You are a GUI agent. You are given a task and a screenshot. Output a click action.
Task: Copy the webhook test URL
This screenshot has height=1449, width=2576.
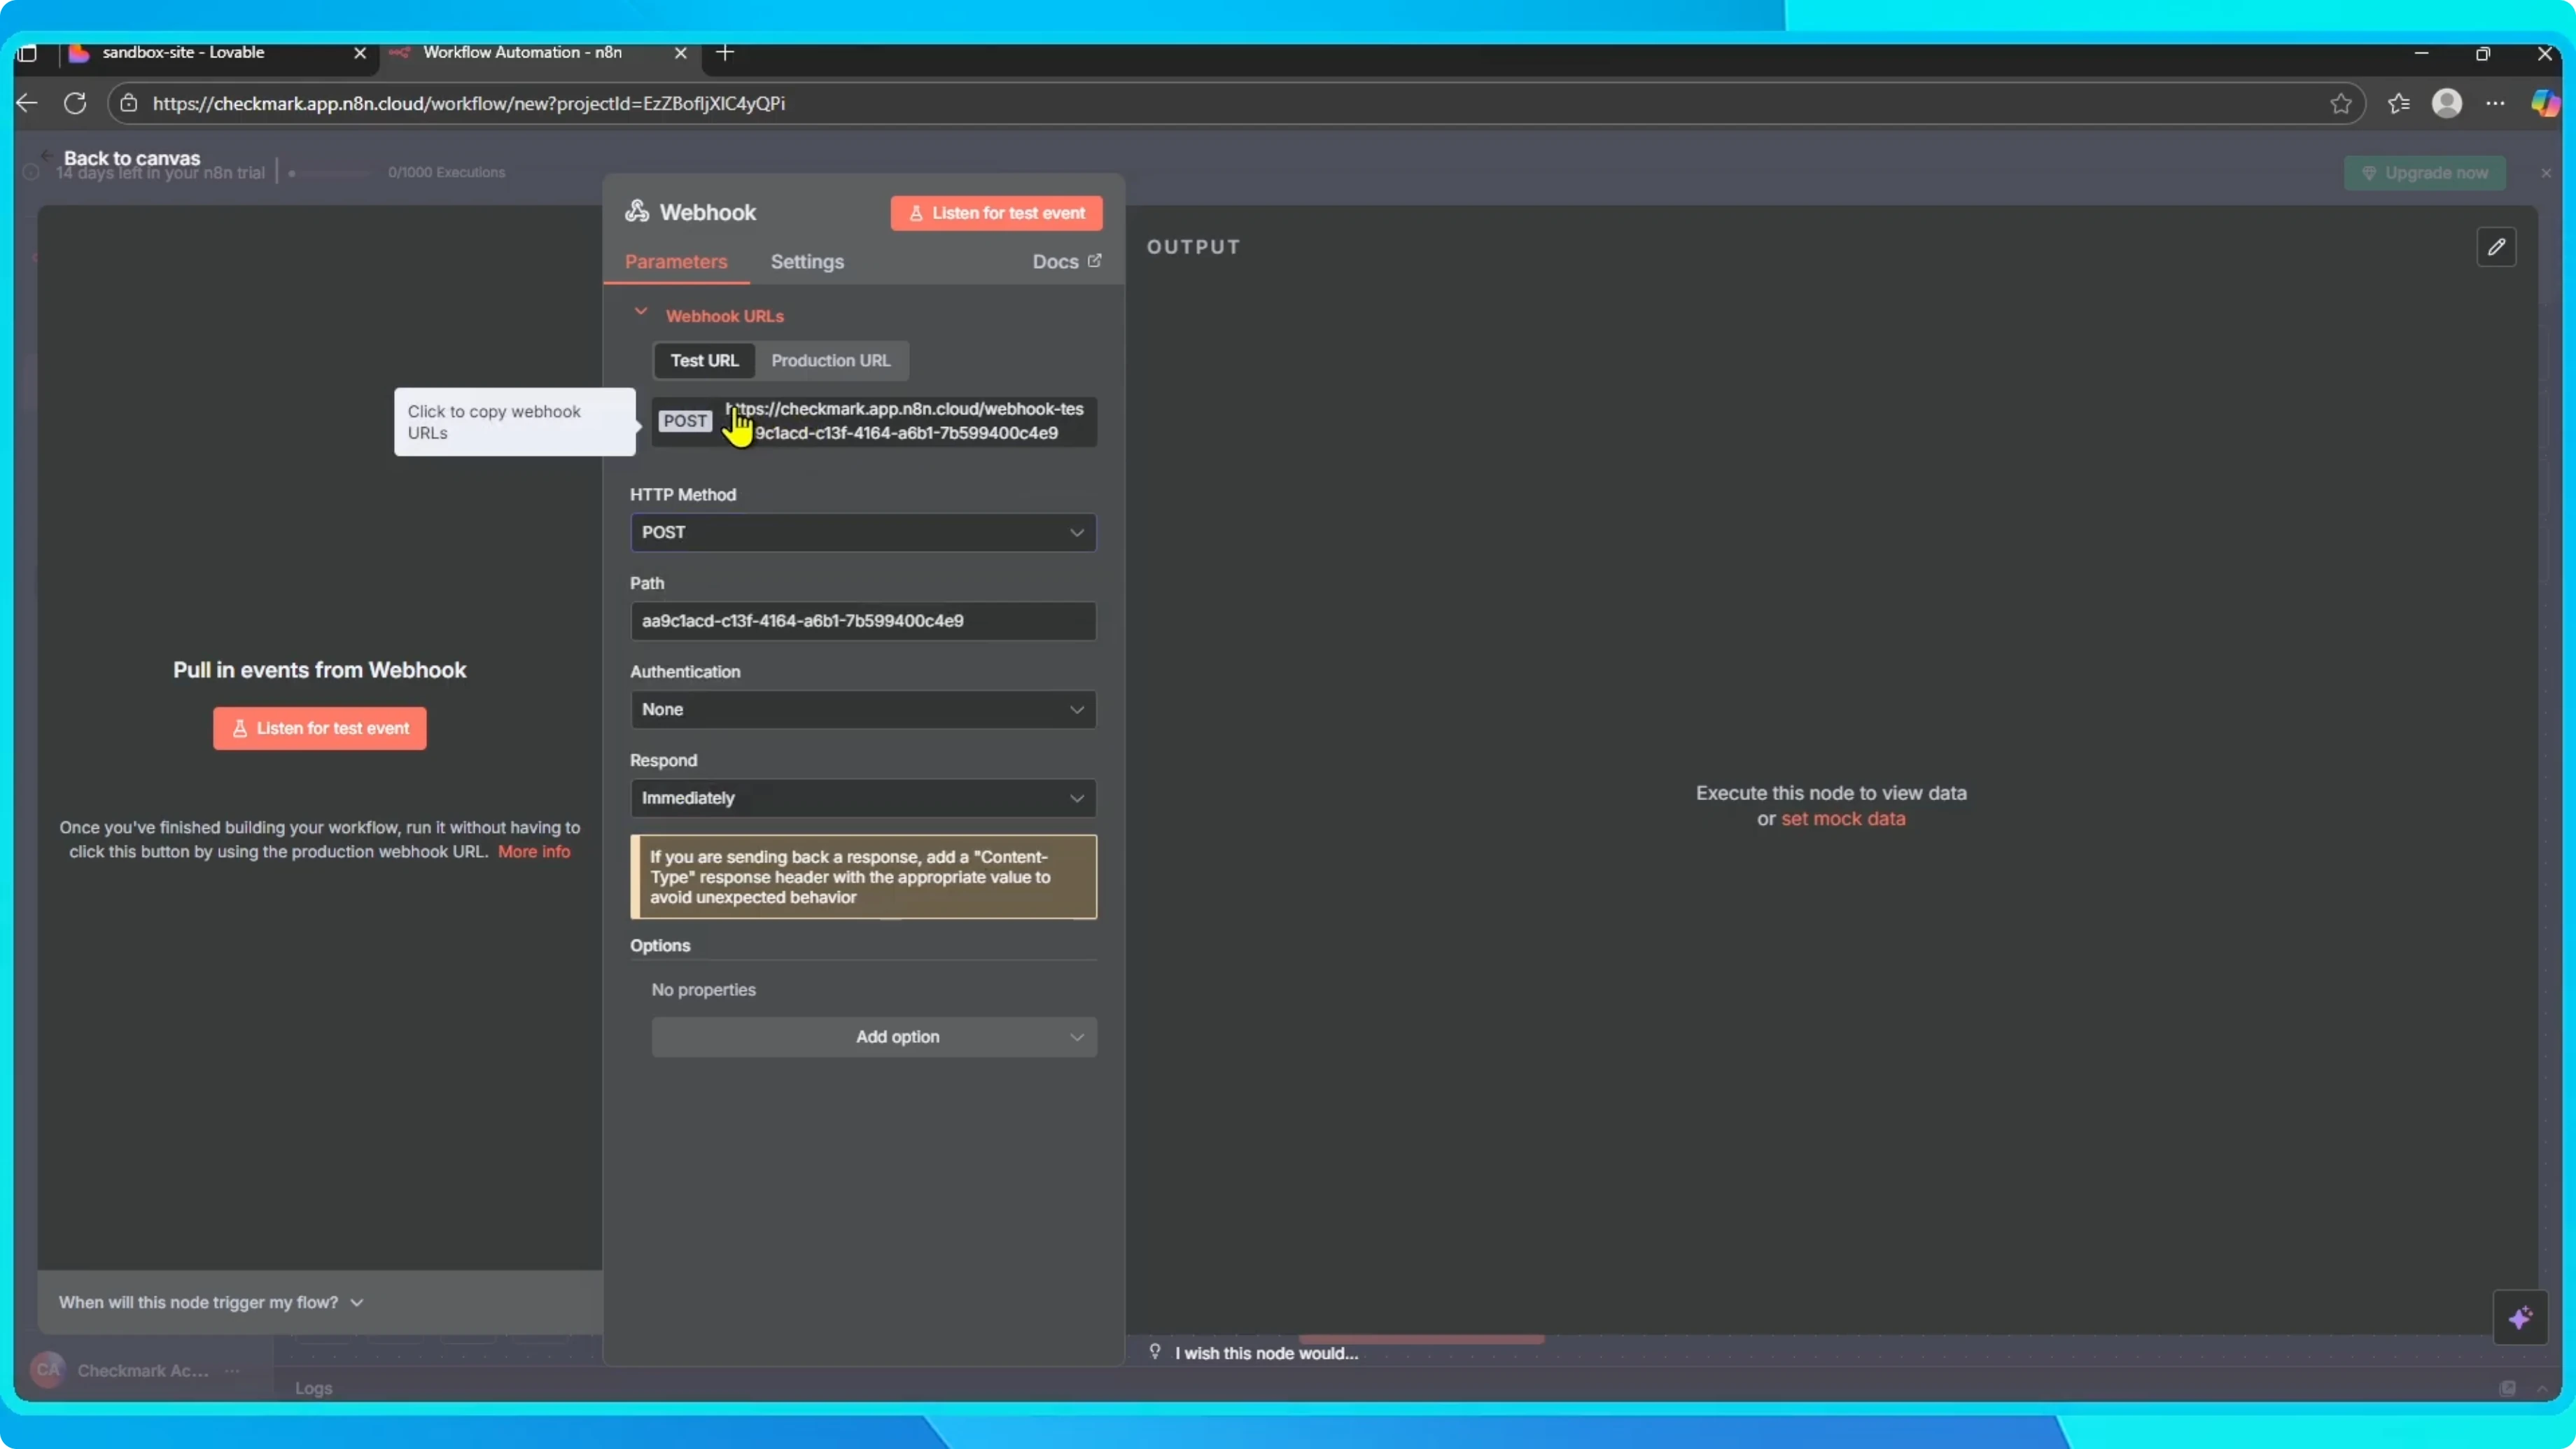click(874, 421)
